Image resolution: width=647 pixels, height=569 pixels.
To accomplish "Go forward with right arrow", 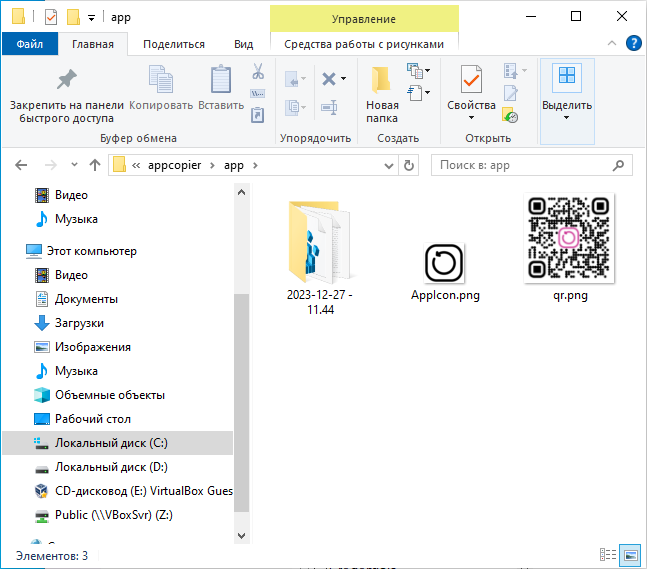I will point(50,165).
